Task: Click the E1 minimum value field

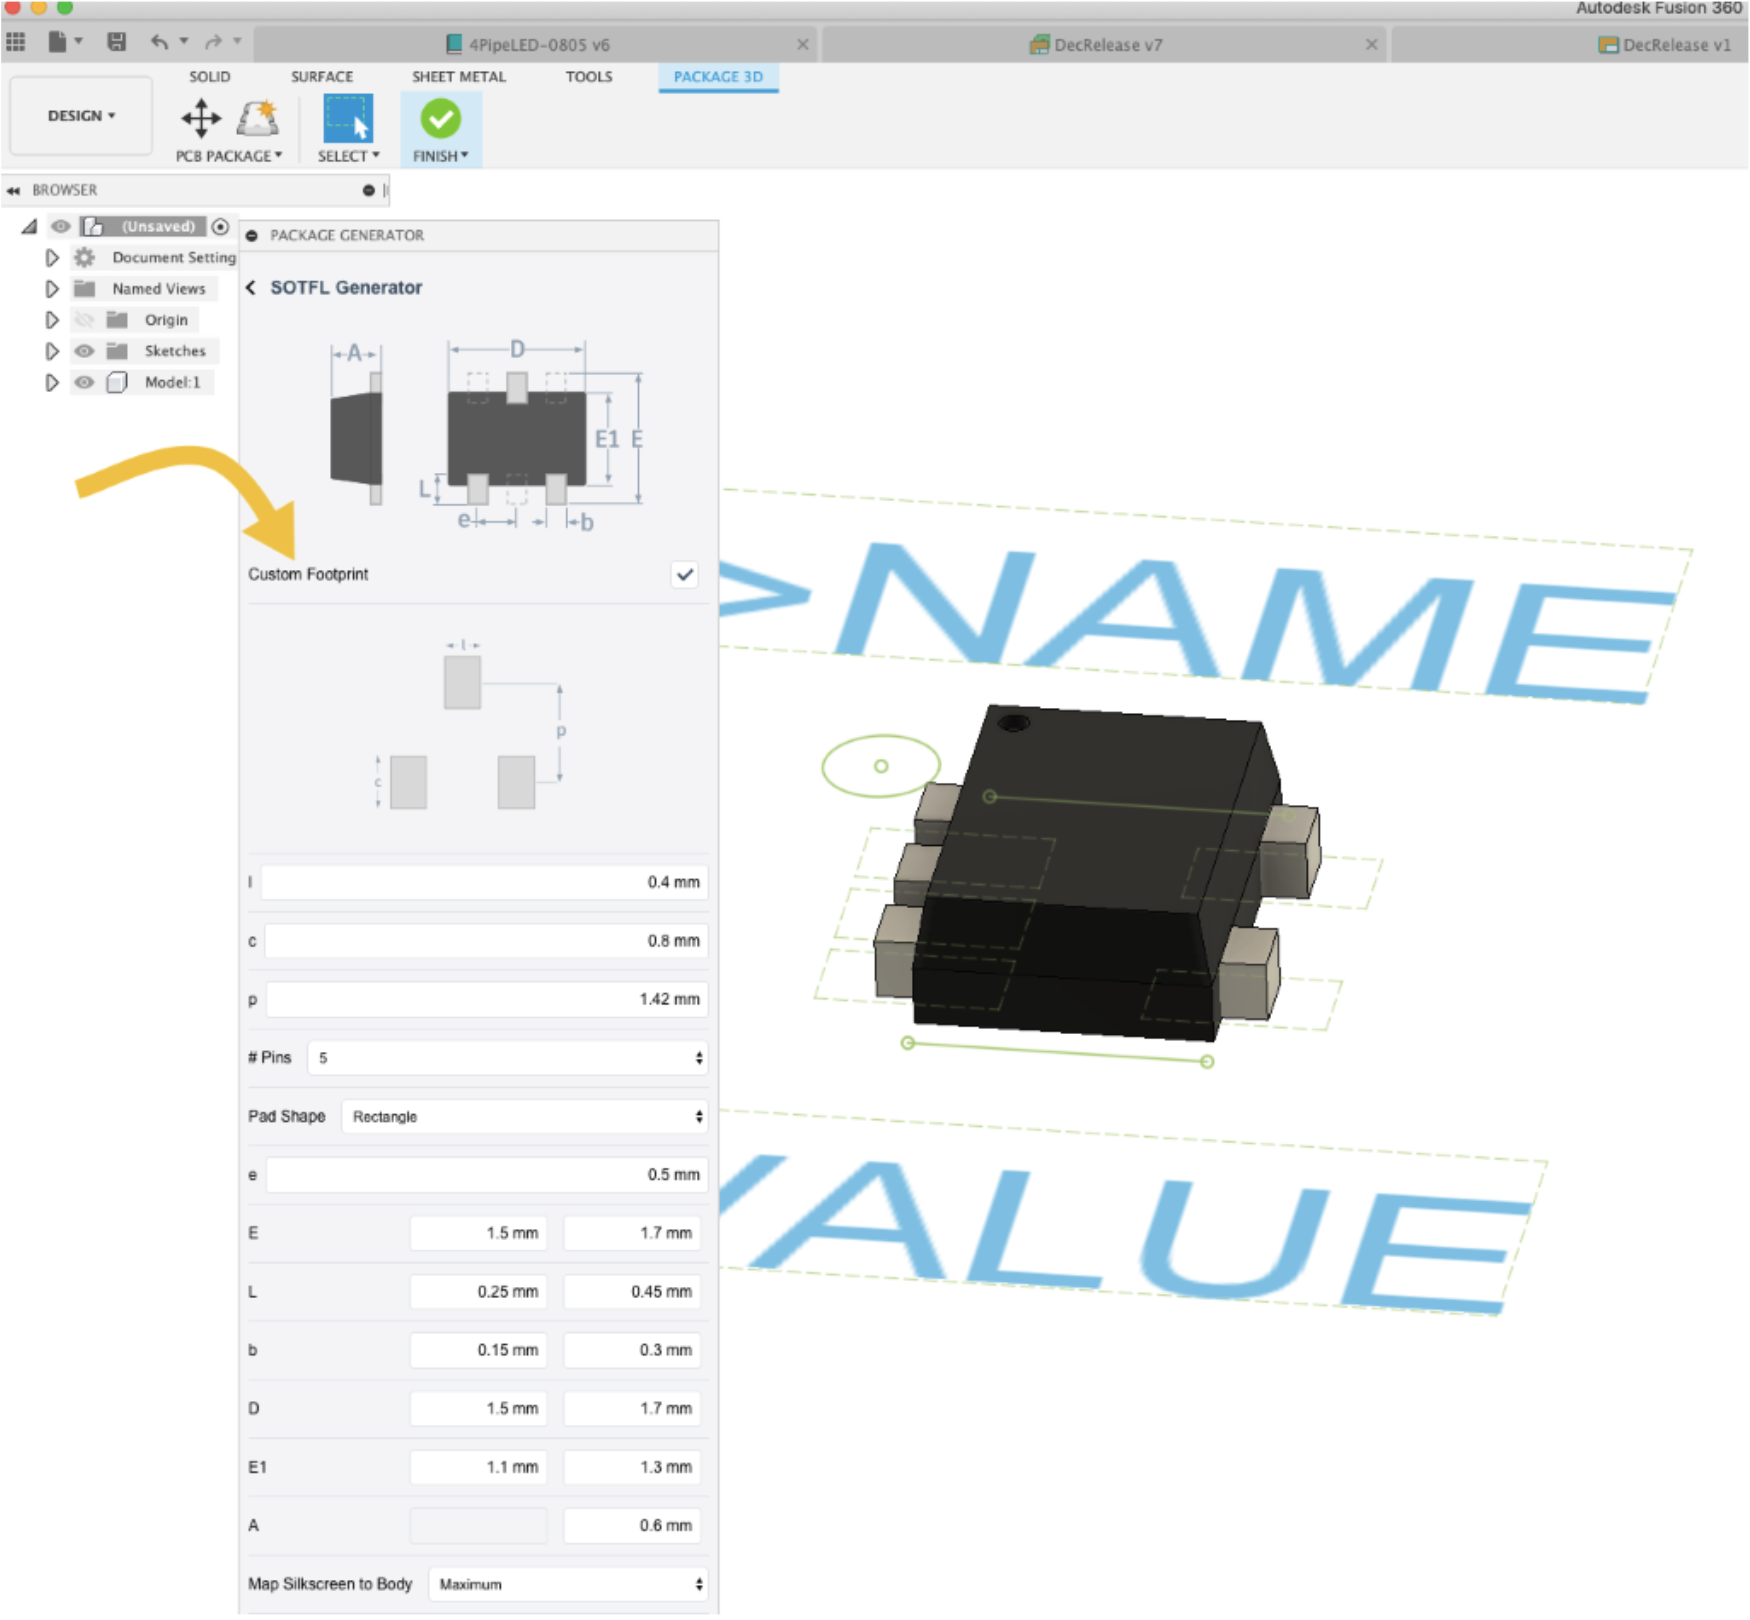Action: [x=478, y=1468]
